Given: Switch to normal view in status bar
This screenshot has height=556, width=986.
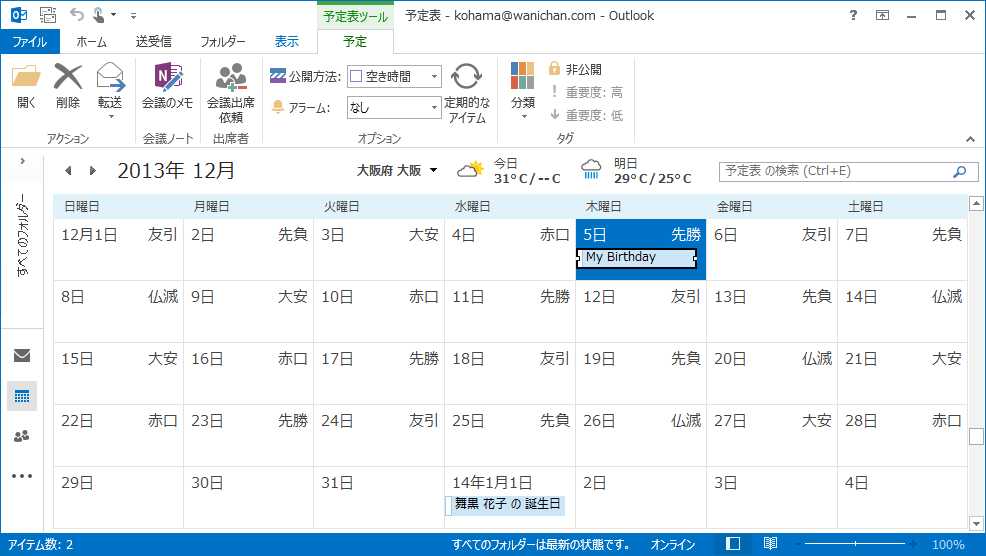Looking at the screenshot, I should 733,543.
